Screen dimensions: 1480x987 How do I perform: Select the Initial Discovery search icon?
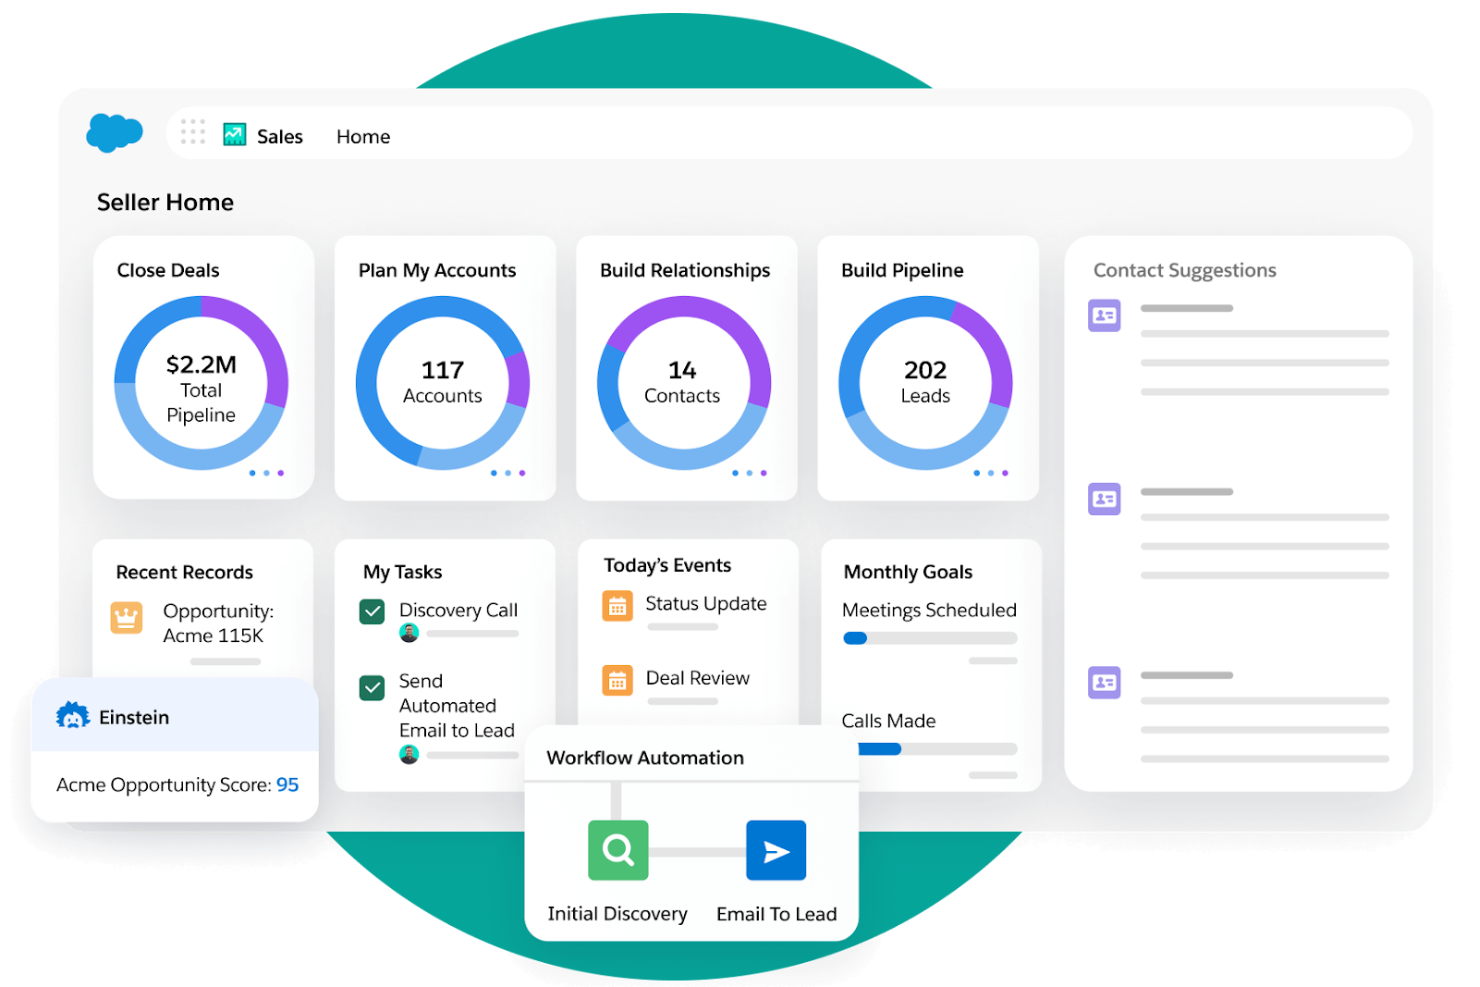[617, 850]
